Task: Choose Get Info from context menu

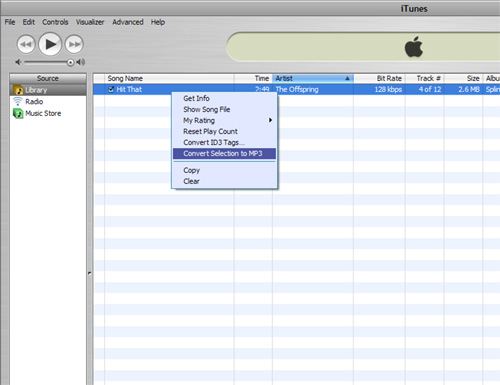Action: click(224, 98)
